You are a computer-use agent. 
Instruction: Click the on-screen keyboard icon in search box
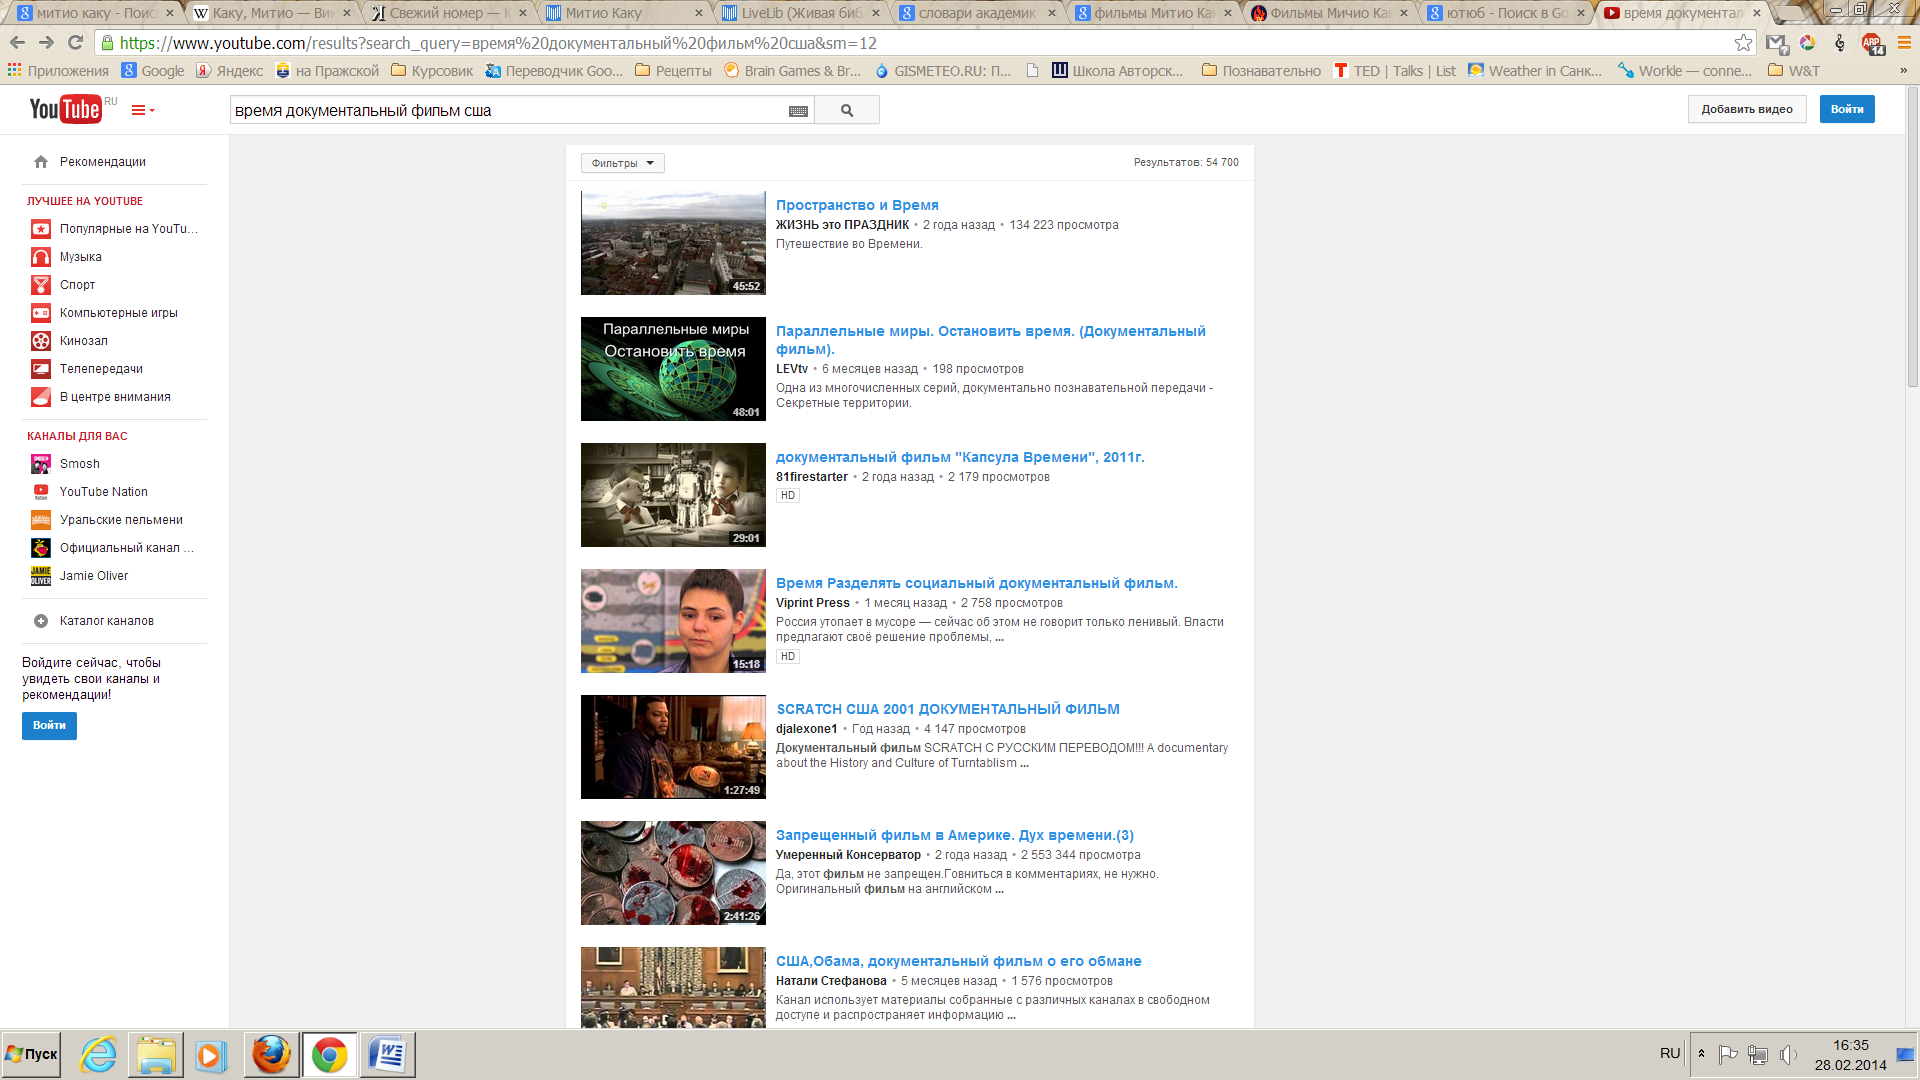tap(798, 111)
